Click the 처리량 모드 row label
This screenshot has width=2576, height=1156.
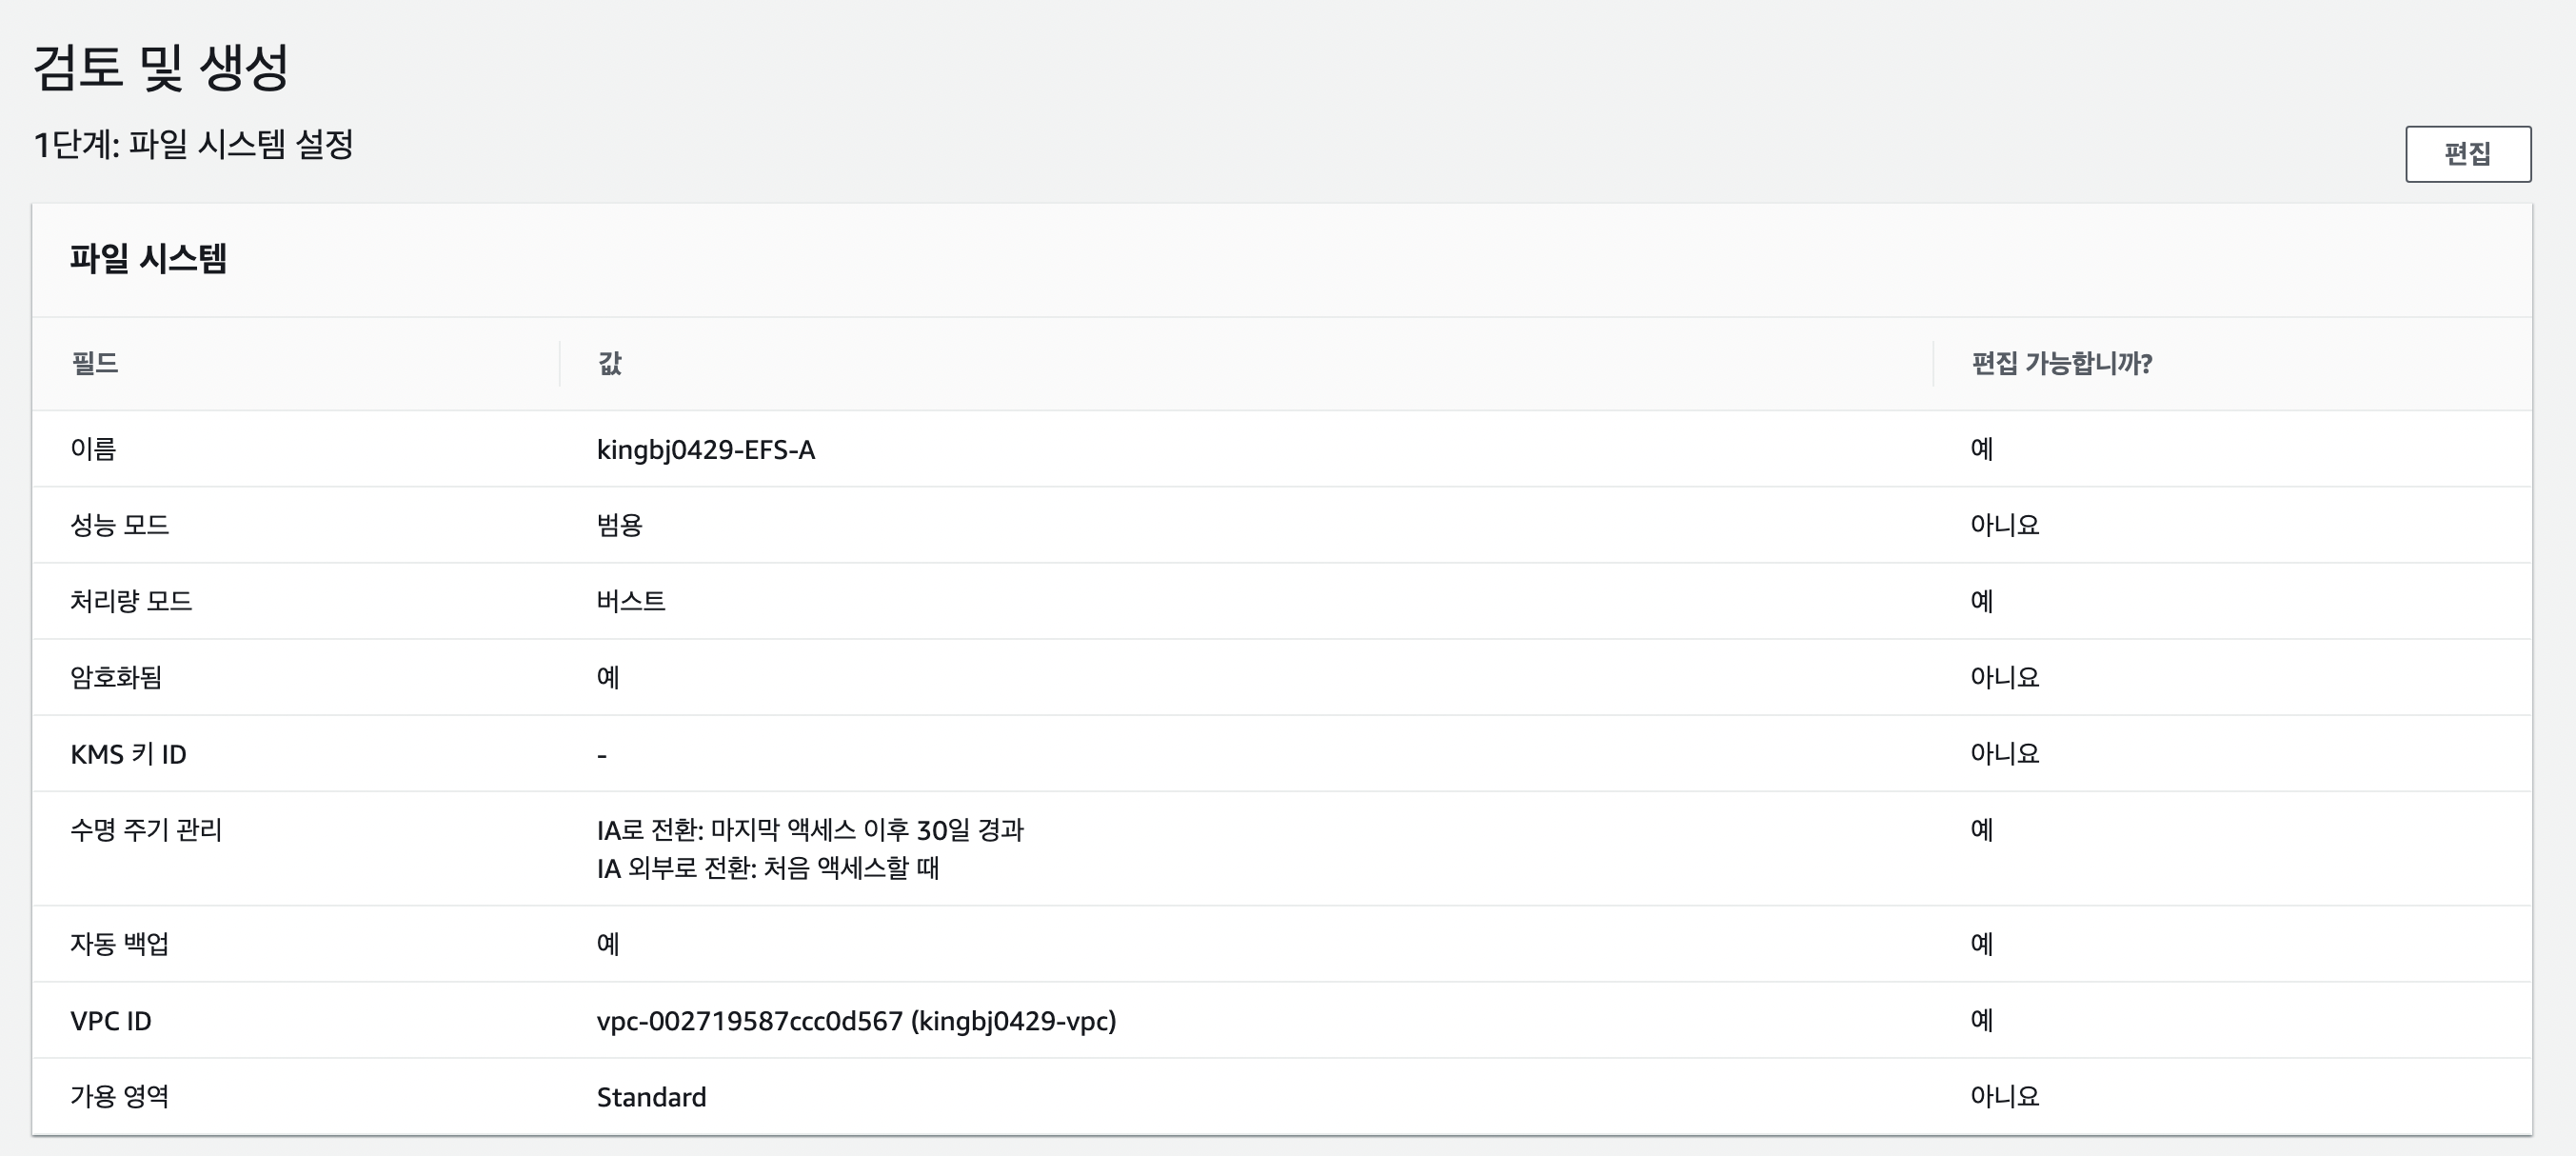(x=131, y=601)
